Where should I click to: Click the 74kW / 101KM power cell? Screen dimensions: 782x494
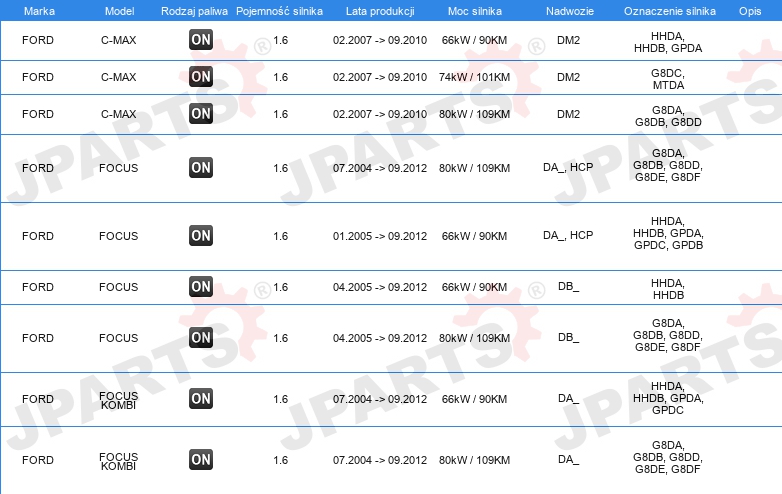(474, 77)
